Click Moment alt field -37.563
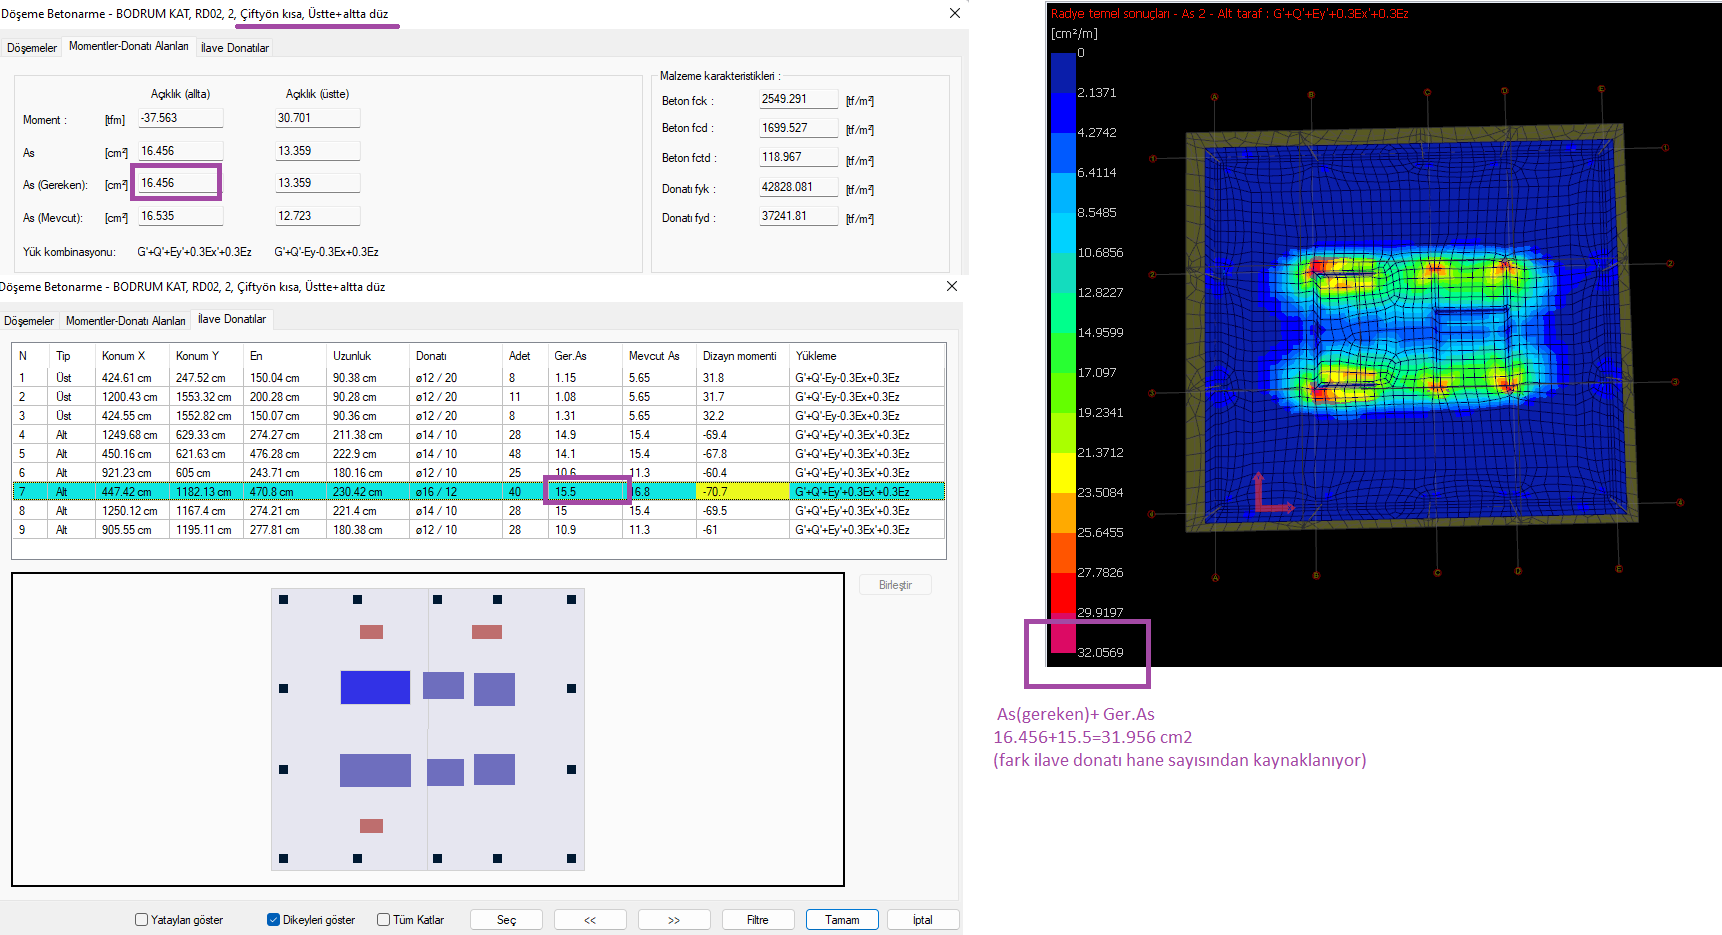This screenshot has width=1722, height=935. (x=180, y=118)
